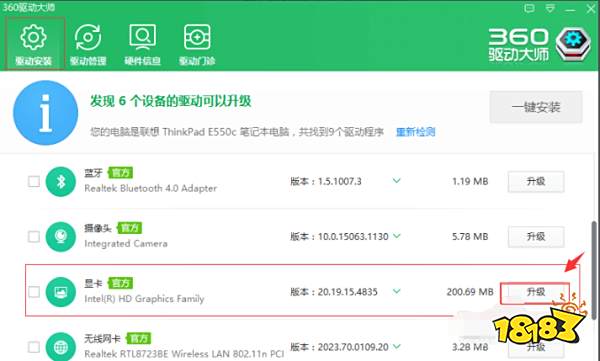Open the 驱动安装 tab
Screen dimensions: 600x361
[34, 44]
